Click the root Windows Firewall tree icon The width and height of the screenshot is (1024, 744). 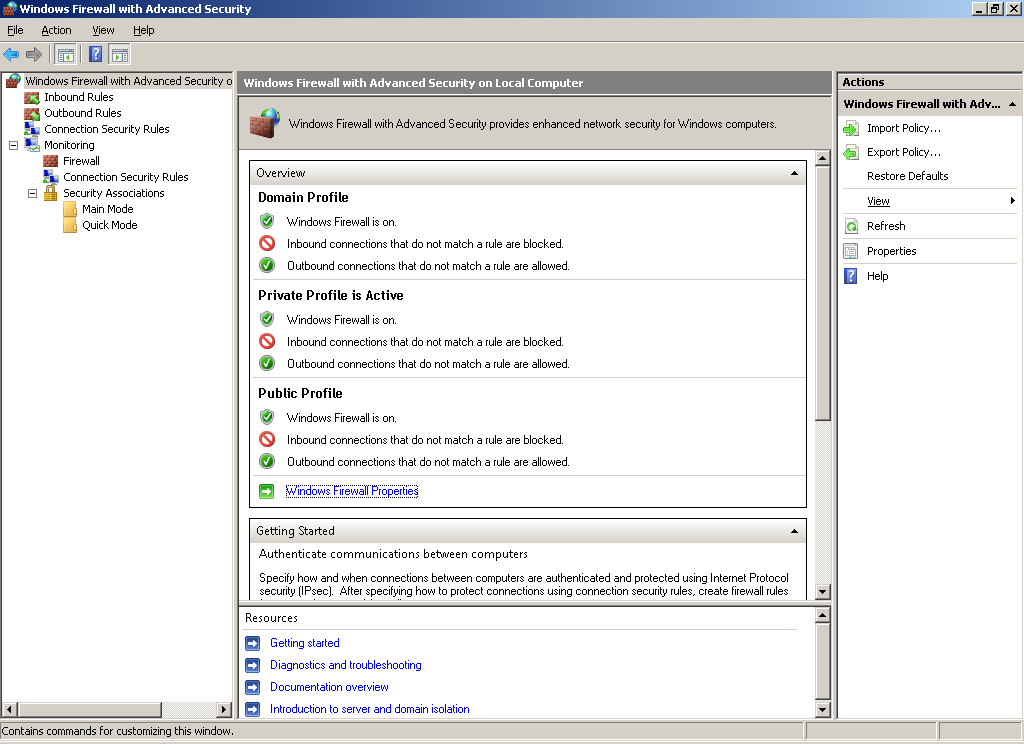(13, 81)
